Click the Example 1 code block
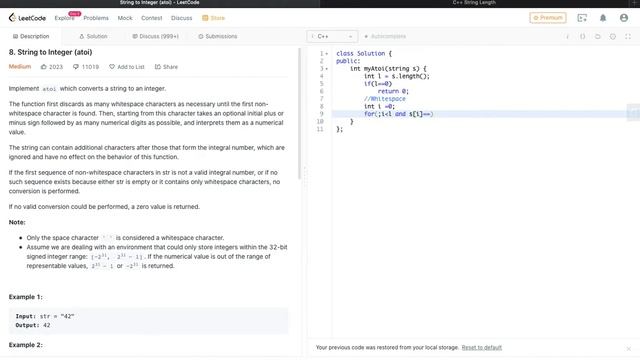Screen dimensions: 640x360 tap(148, 321)
